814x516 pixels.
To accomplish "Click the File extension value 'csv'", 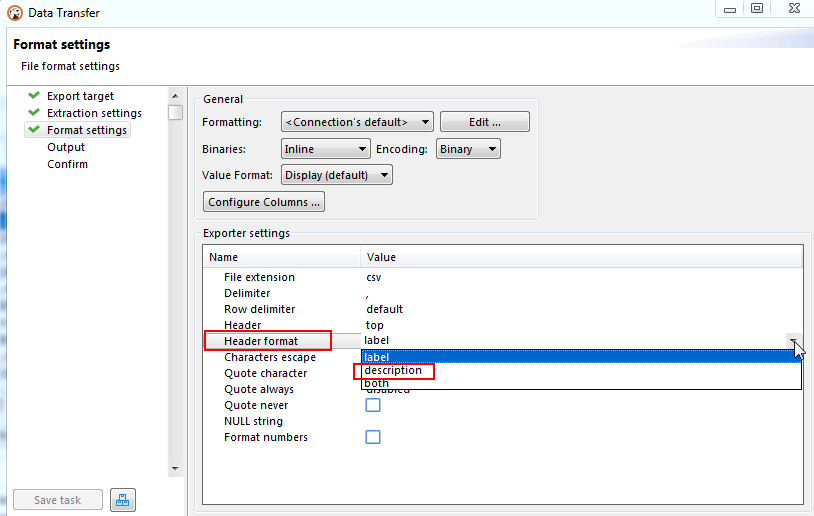I will click(374, 277).
